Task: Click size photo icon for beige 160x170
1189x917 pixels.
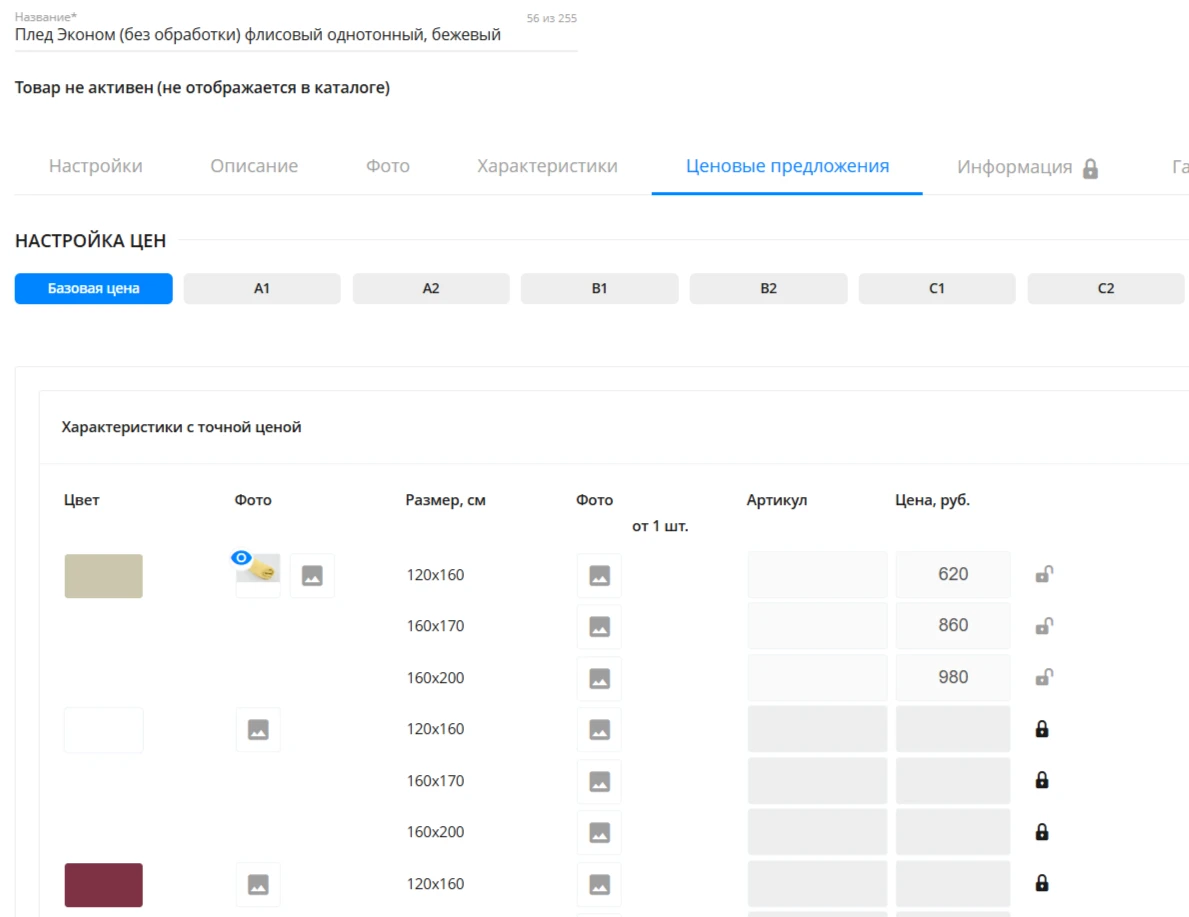Action: tap(599, 627)
